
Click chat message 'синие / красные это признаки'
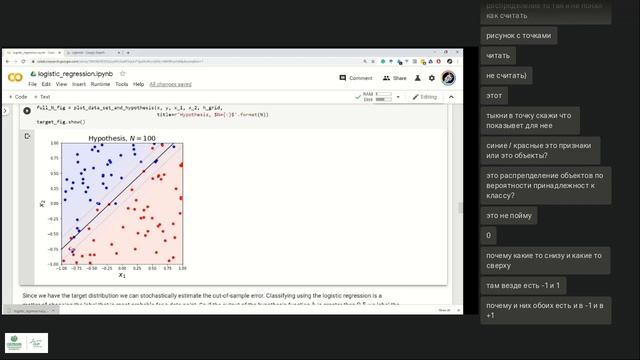tap(540, 151)
